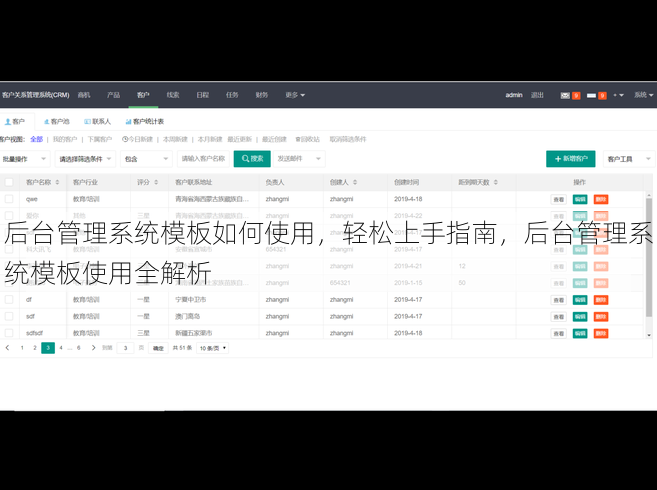Click the red 删除 icon in qwe row
Image resolution: width=657 pixels, height=490 pixels.
click(601, 200)
